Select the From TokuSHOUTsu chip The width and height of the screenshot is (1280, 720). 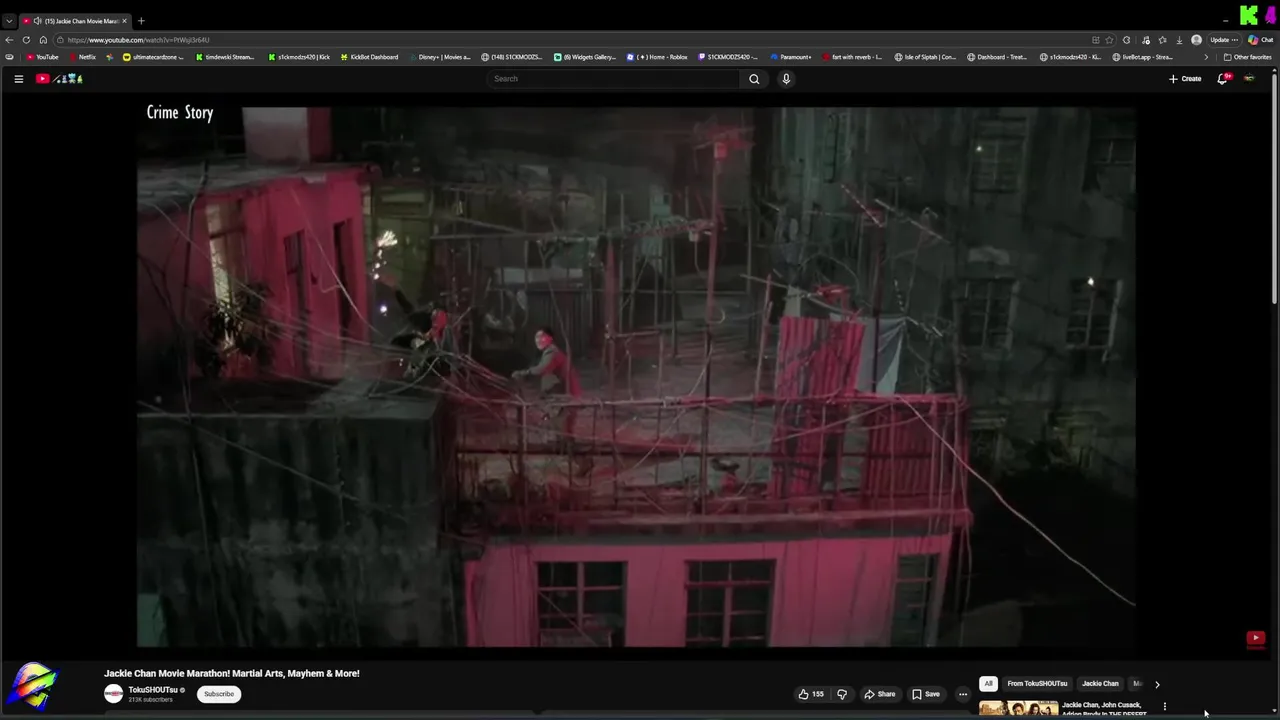1037,684
